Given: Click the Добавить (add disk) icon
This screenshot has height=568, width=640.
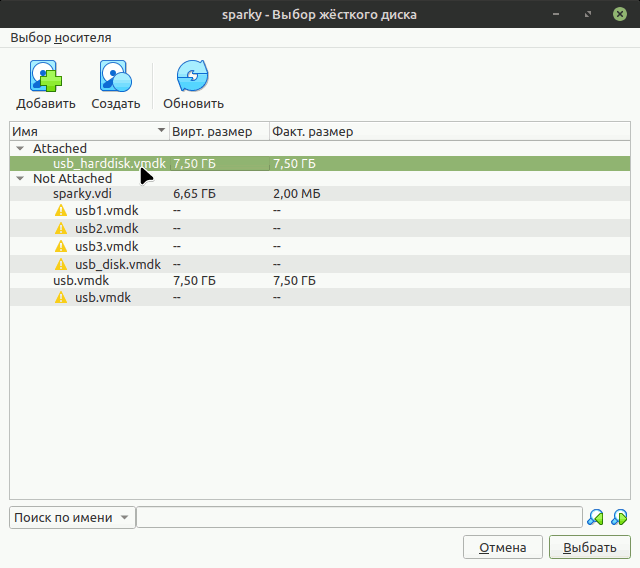Looking at the screenshot, I should pyautogui.click(x=46, y=76).
